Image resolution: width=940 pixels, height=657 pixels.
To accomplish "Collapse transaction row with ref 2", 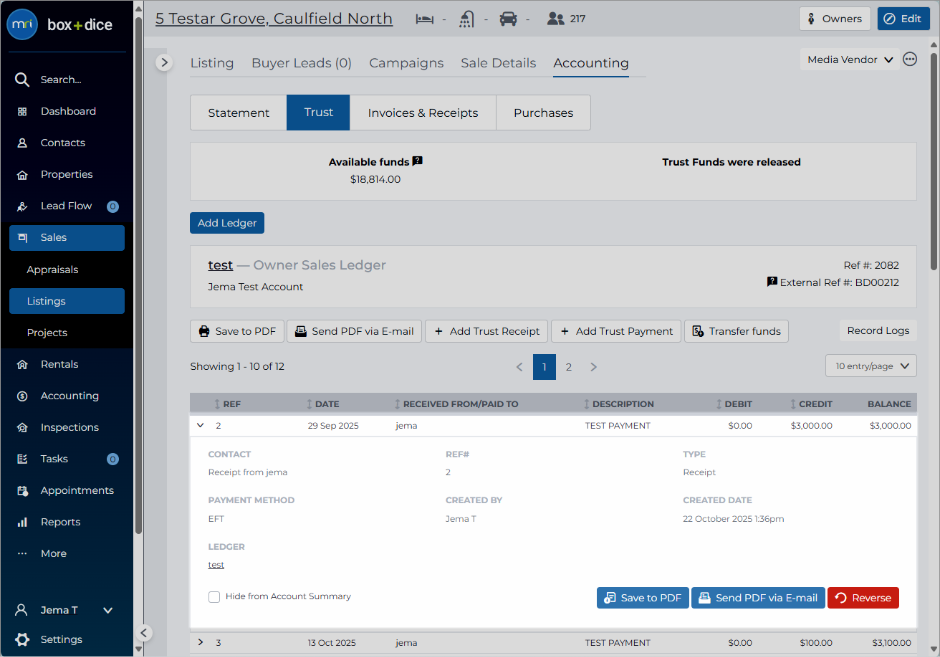I will (200, 426).
